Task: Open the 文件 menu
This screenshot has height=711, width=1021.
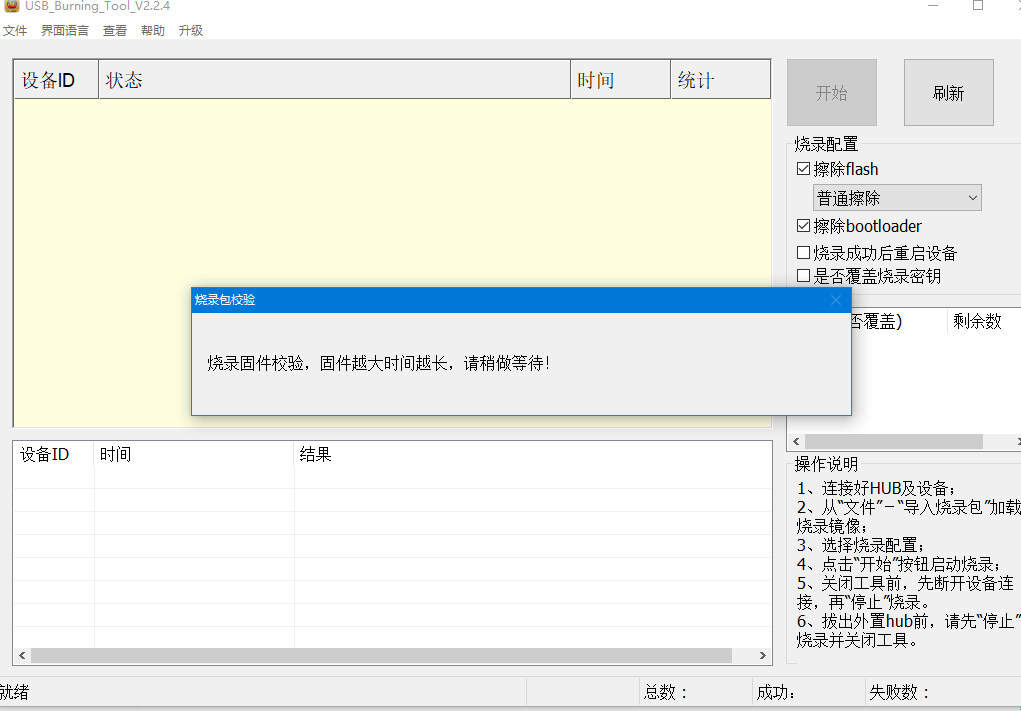Action: point(15,31)
